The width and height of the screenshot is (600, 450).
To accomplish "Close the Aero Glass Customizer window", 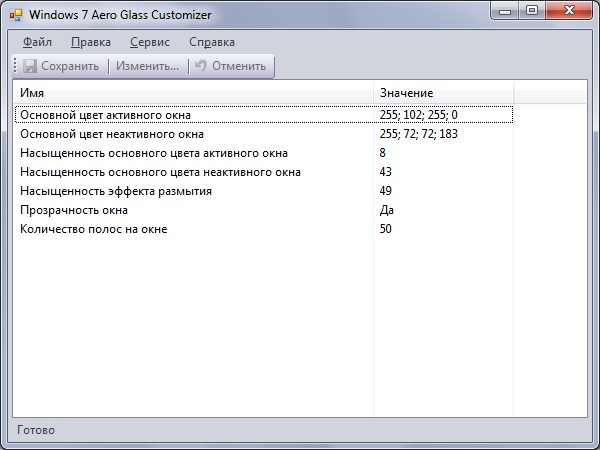I will [x=569, y=11].
